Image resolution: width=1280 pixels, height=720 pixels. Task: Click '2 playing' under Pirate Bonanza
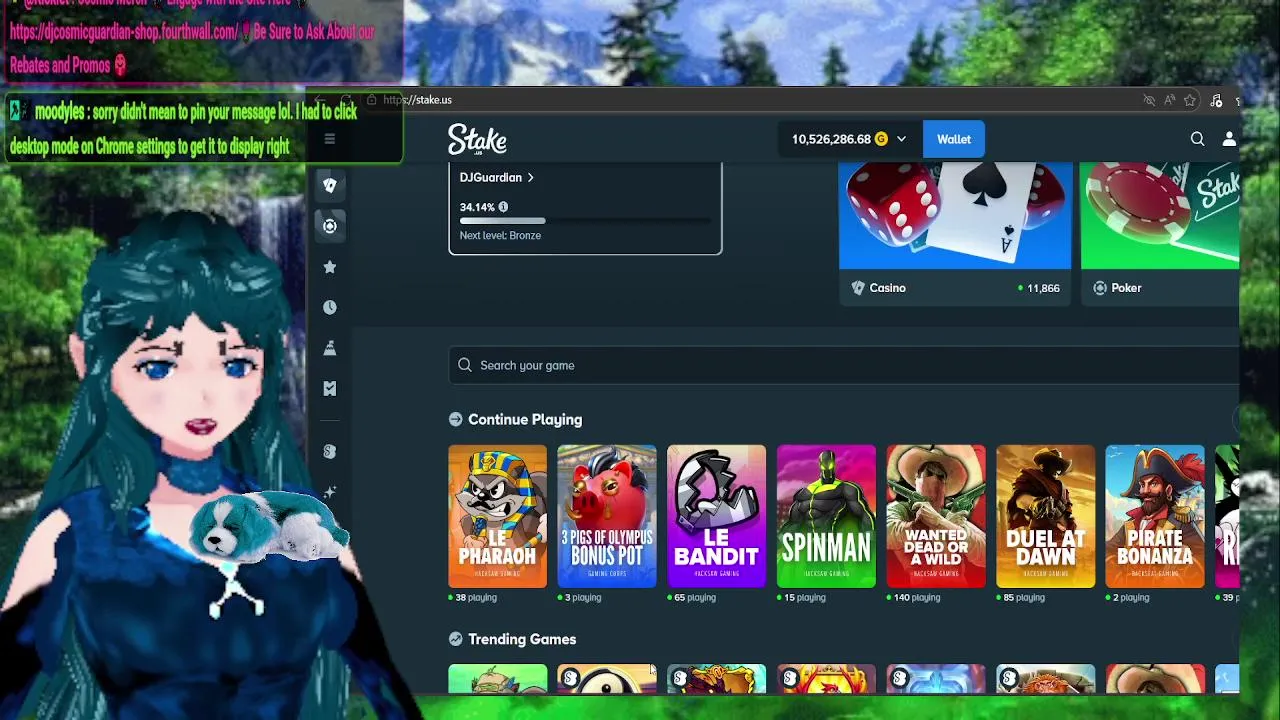point(1131,598)
